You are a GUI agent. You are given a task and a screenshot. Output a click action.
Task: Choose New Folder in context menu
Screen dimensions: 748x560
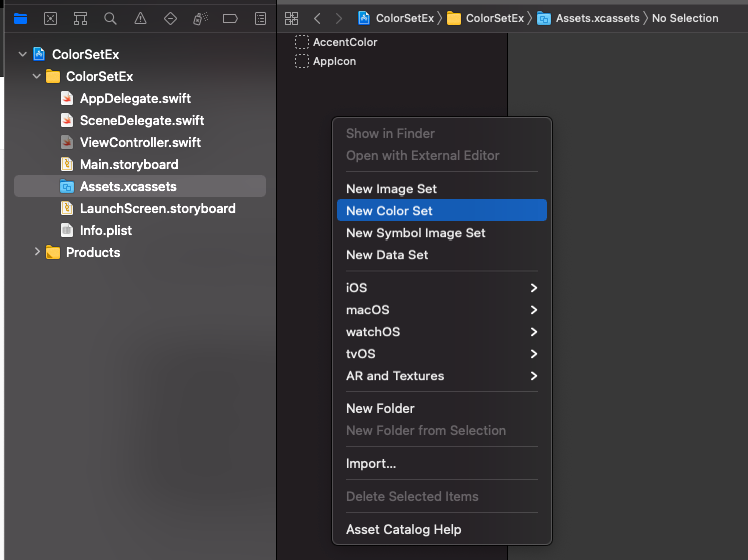[x=442, y=408]
